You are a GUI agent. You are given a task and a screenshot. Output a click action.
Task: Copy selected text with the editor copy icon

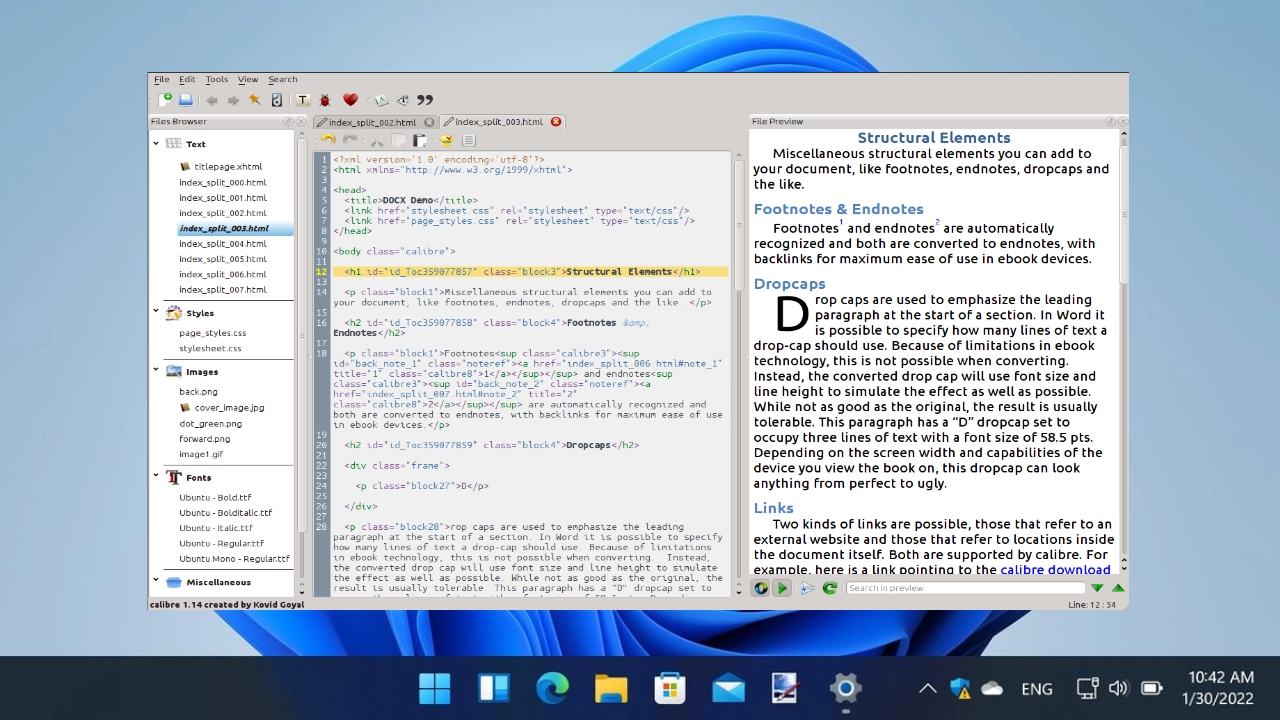(x=398, y=141)
